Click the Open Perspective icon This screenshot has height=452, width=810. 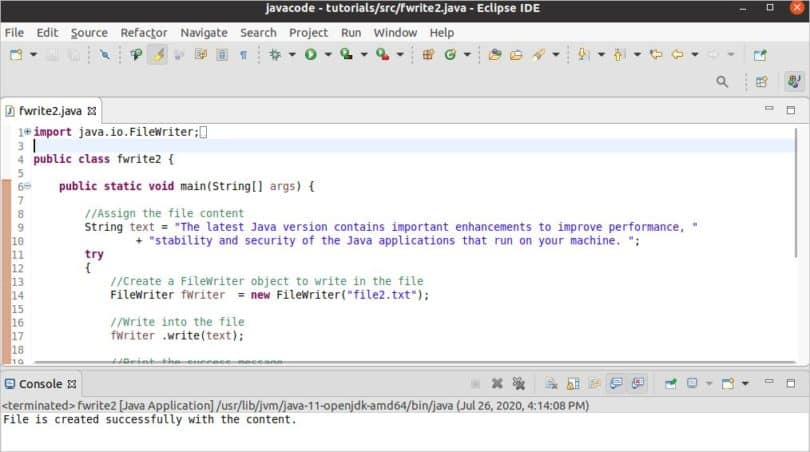(761, 82)
